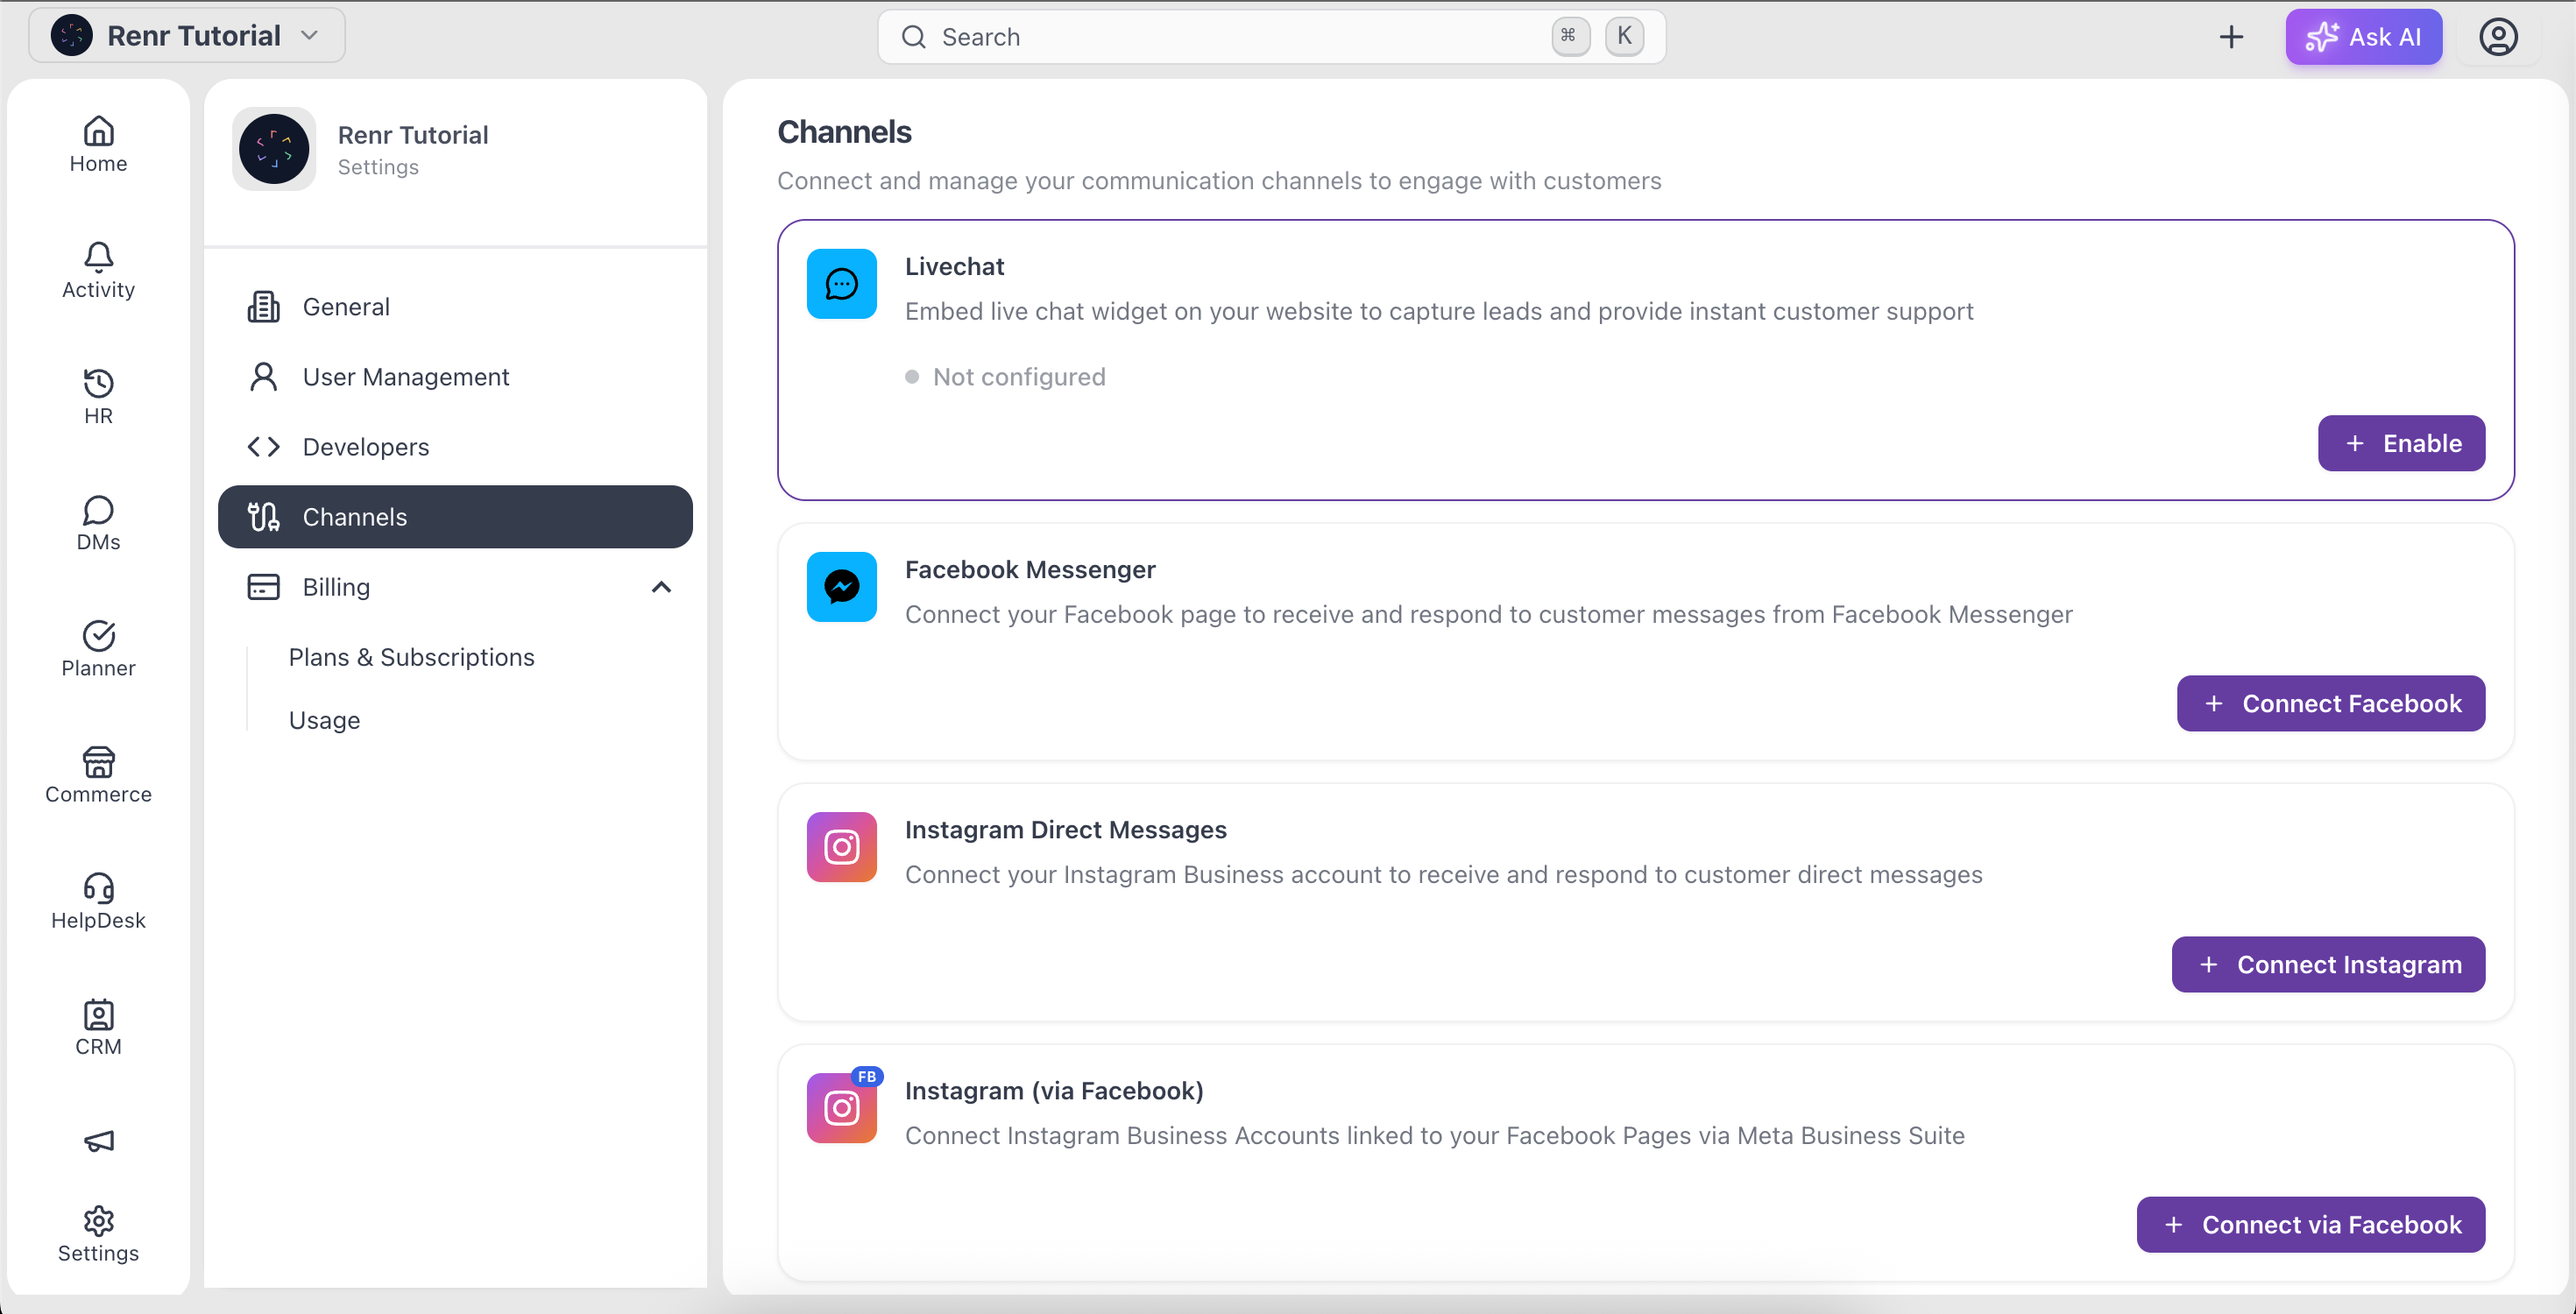Open the Commerce storefront icon
This screenshot has height=1314, width=2576.
(x=98, y=762)
